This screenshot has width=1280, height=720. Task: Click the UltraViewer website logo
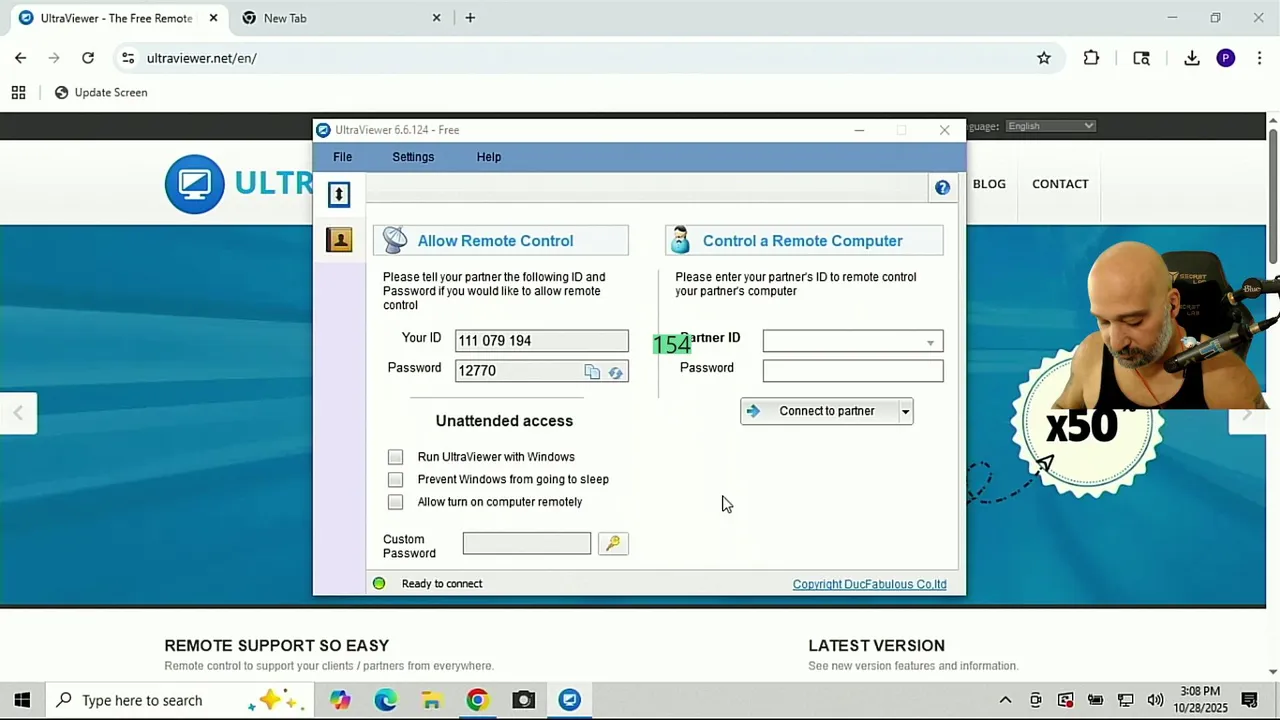(238, 184)
